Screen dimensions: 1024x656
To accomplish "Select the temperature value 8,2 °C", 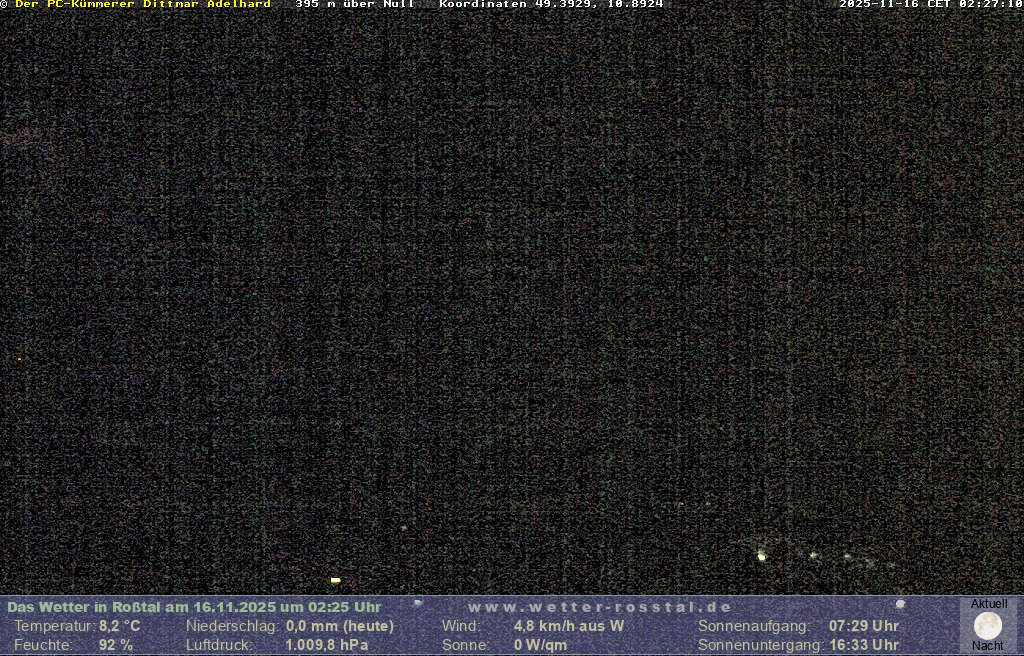I will pyautogui.click(x=119, y=626).
